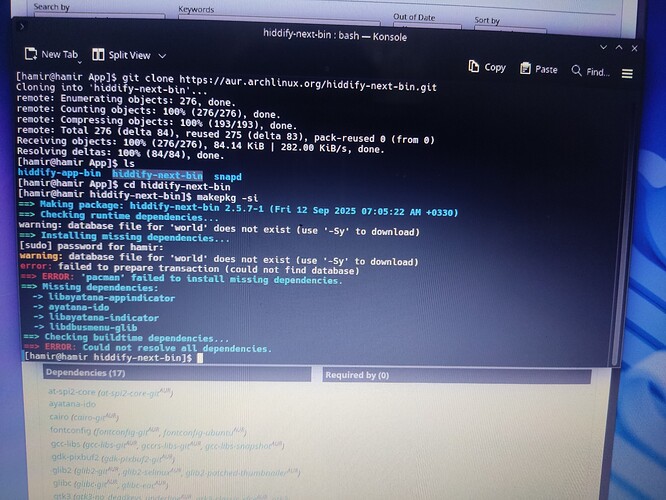Open the 'fontconfig' dependency link
666x500 pixels.
(71, 430)
